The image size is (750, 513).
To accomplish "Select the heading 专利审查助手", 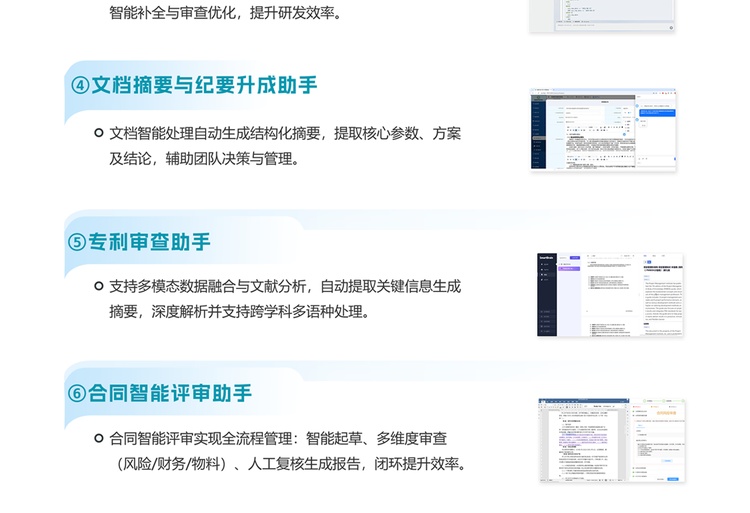I will (149, 242).
